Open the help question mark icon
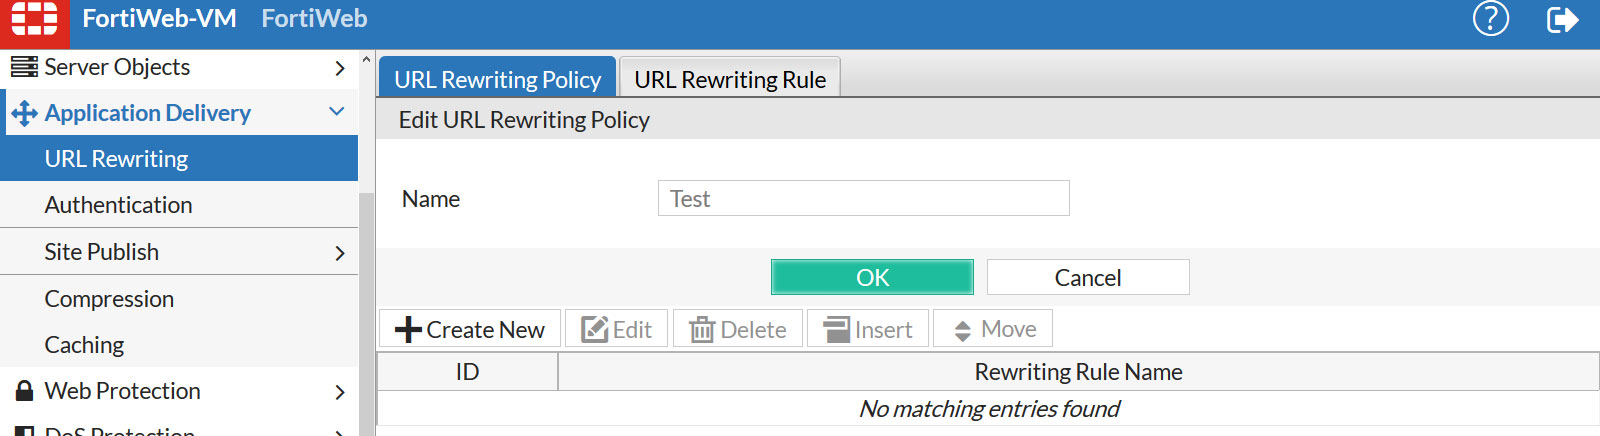1600x436 pixels. (1490, 19)
